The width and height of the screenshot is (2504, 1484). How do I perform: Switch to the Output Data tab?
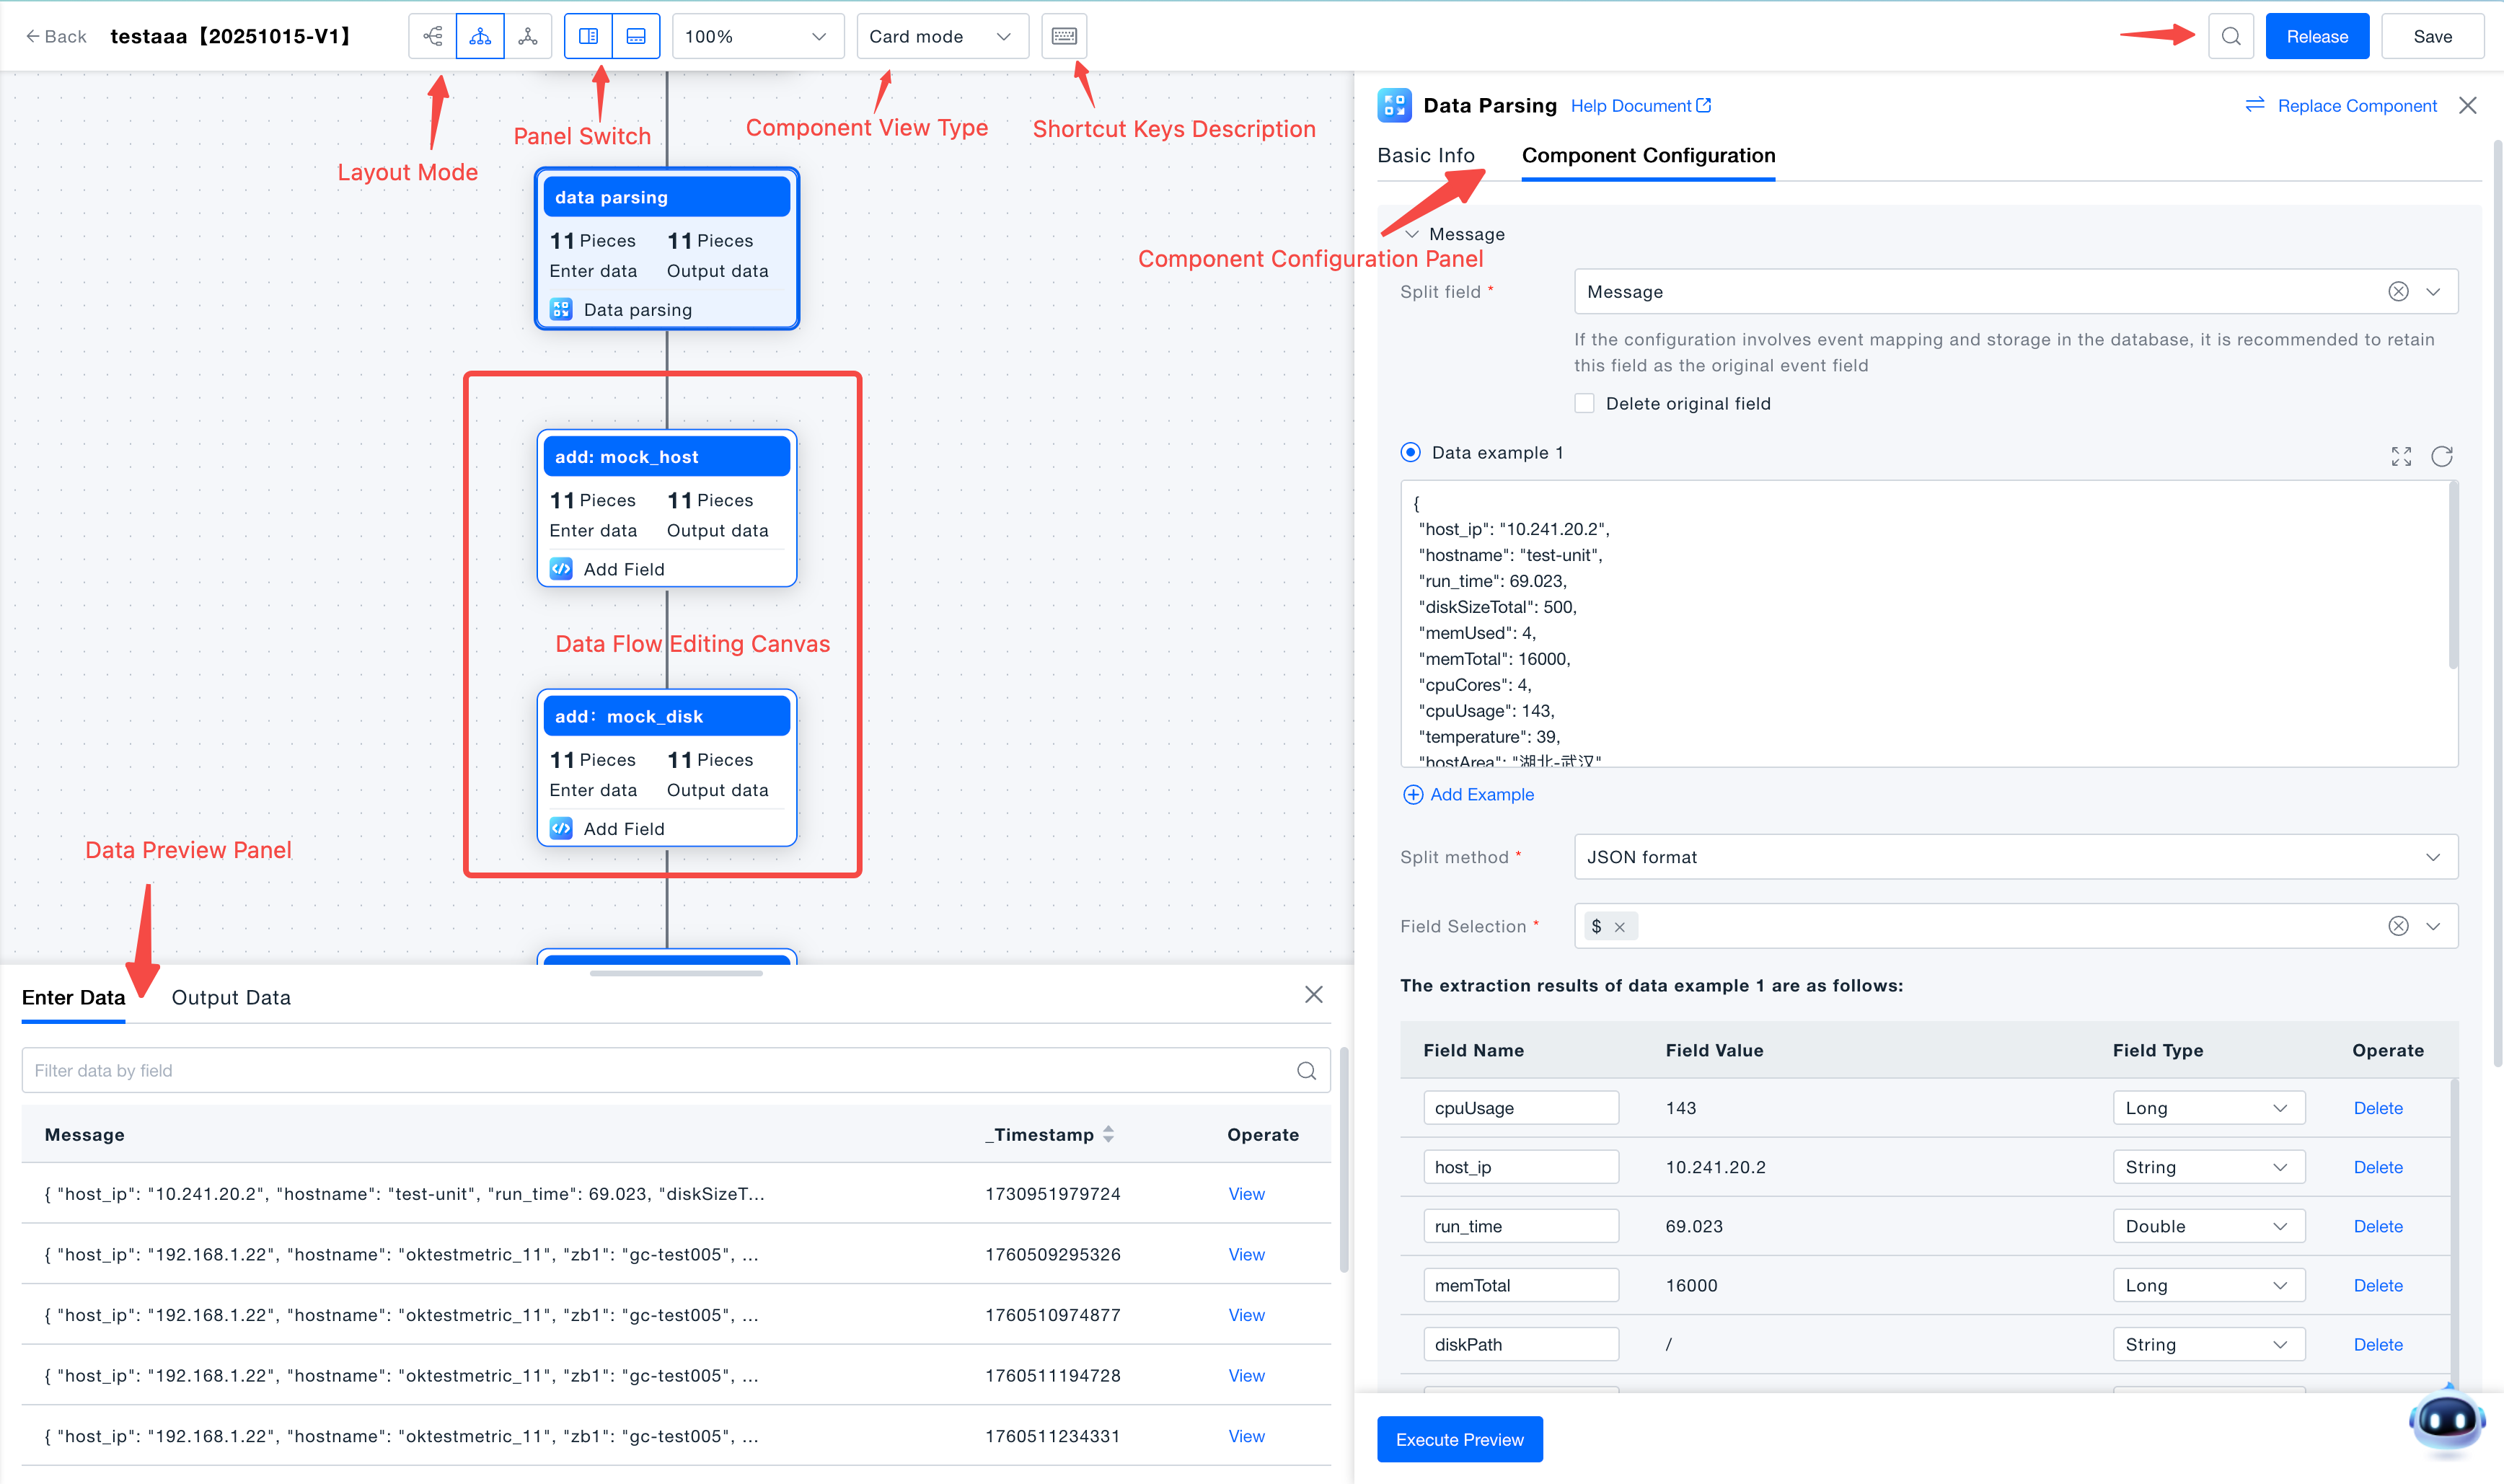[x=231, y=997]
